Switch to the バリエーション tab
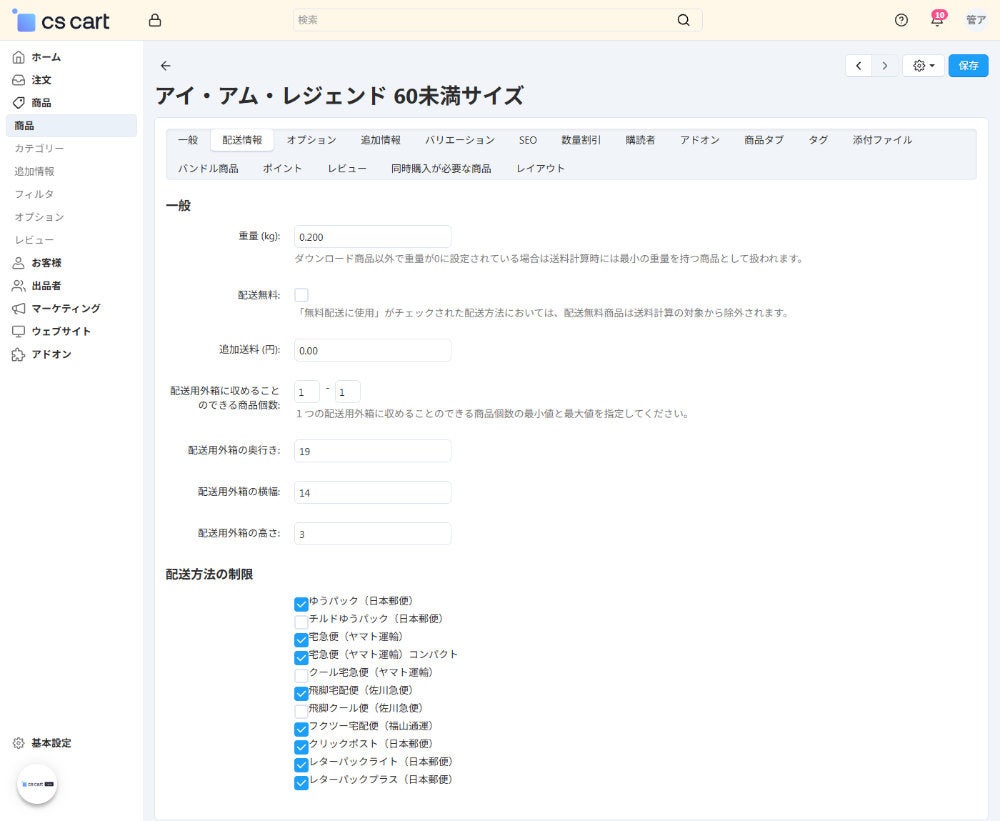Screen dimensions: 1000x821 click(x=460, y=140)
